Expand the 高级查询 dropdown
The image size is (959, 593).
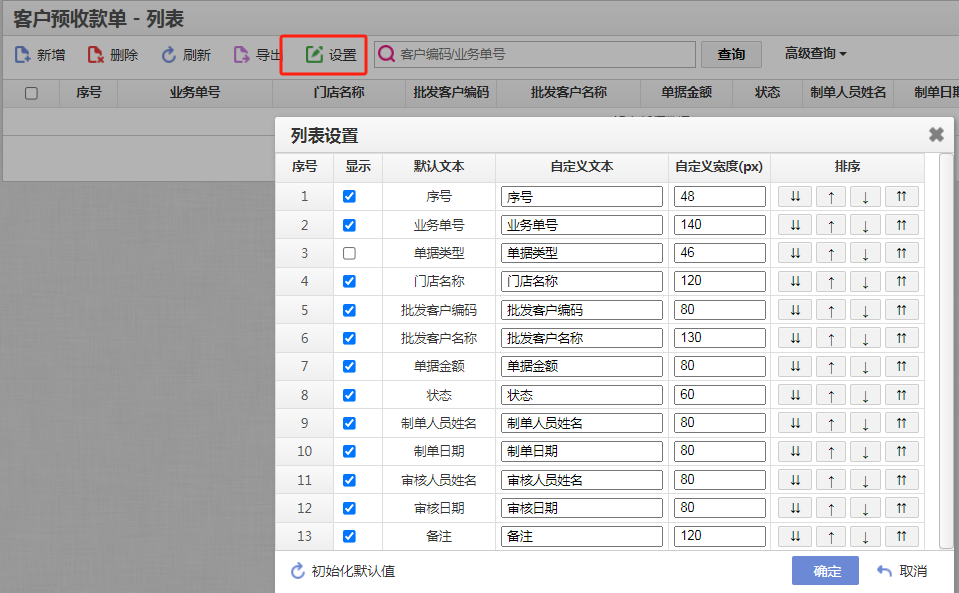pyautogui.click(x=815, y=54)
